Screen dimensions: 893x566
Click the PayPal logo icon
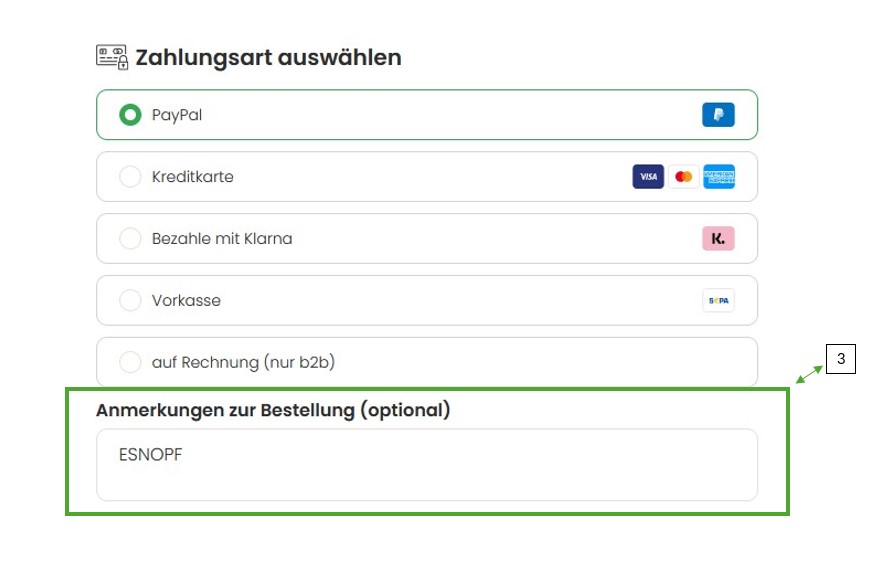[x=718, y=114]
